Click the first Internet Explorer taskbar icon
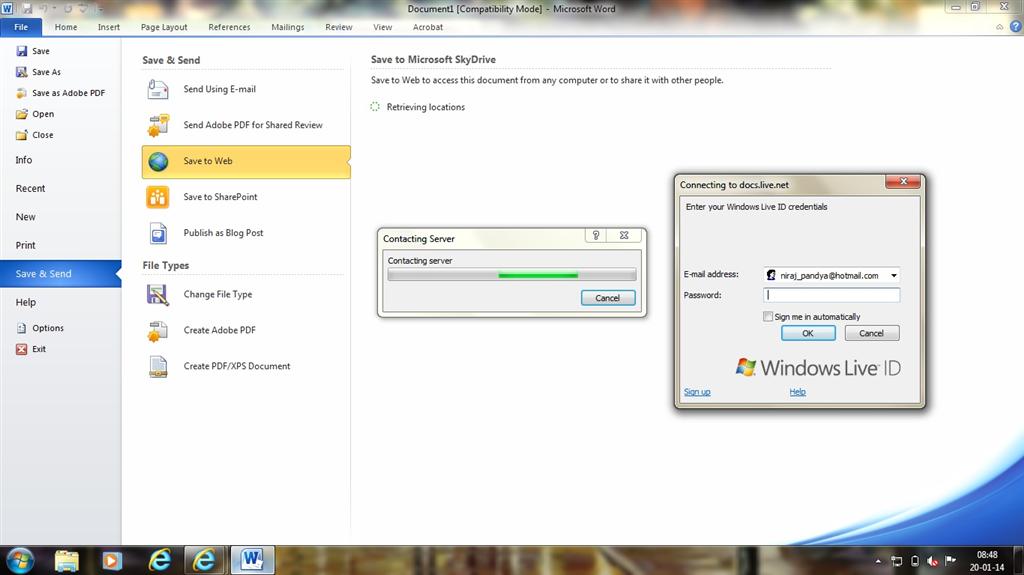The width and height of the screenshot is (1024, 575). pos(159,561)
